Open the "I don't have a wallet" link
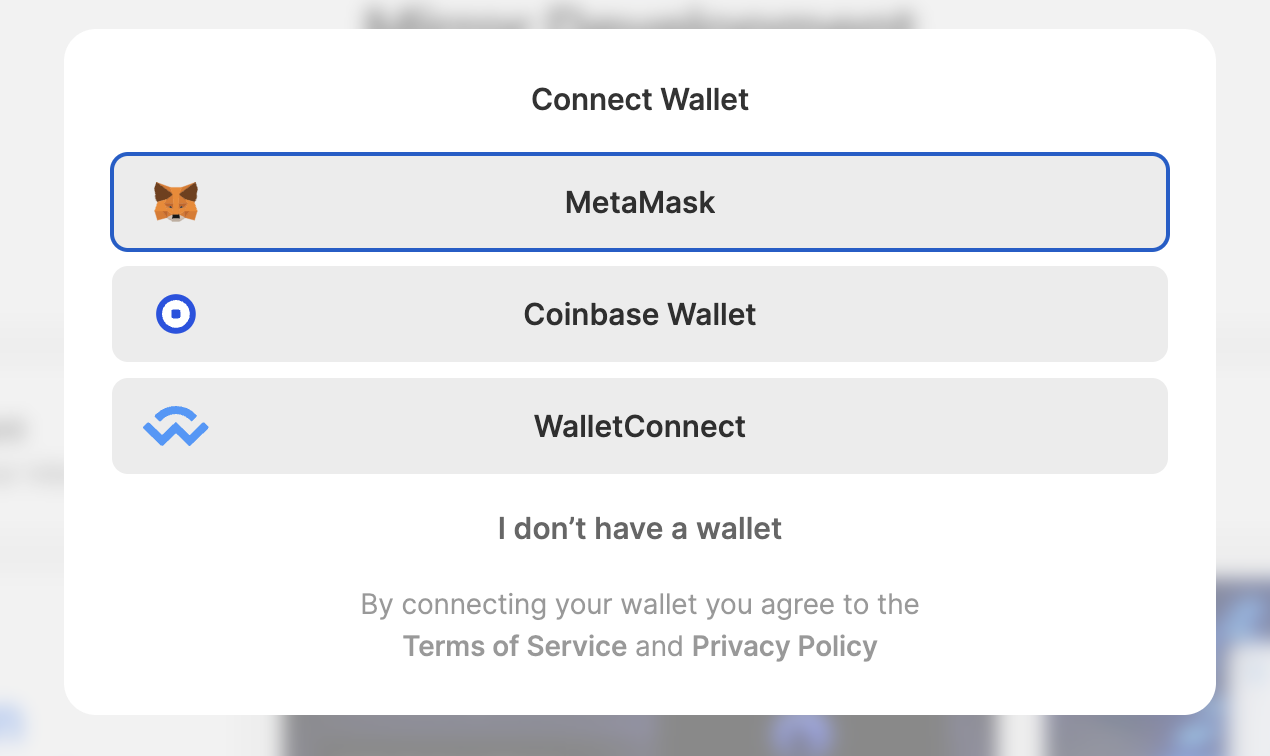 [x=640, y=528]
